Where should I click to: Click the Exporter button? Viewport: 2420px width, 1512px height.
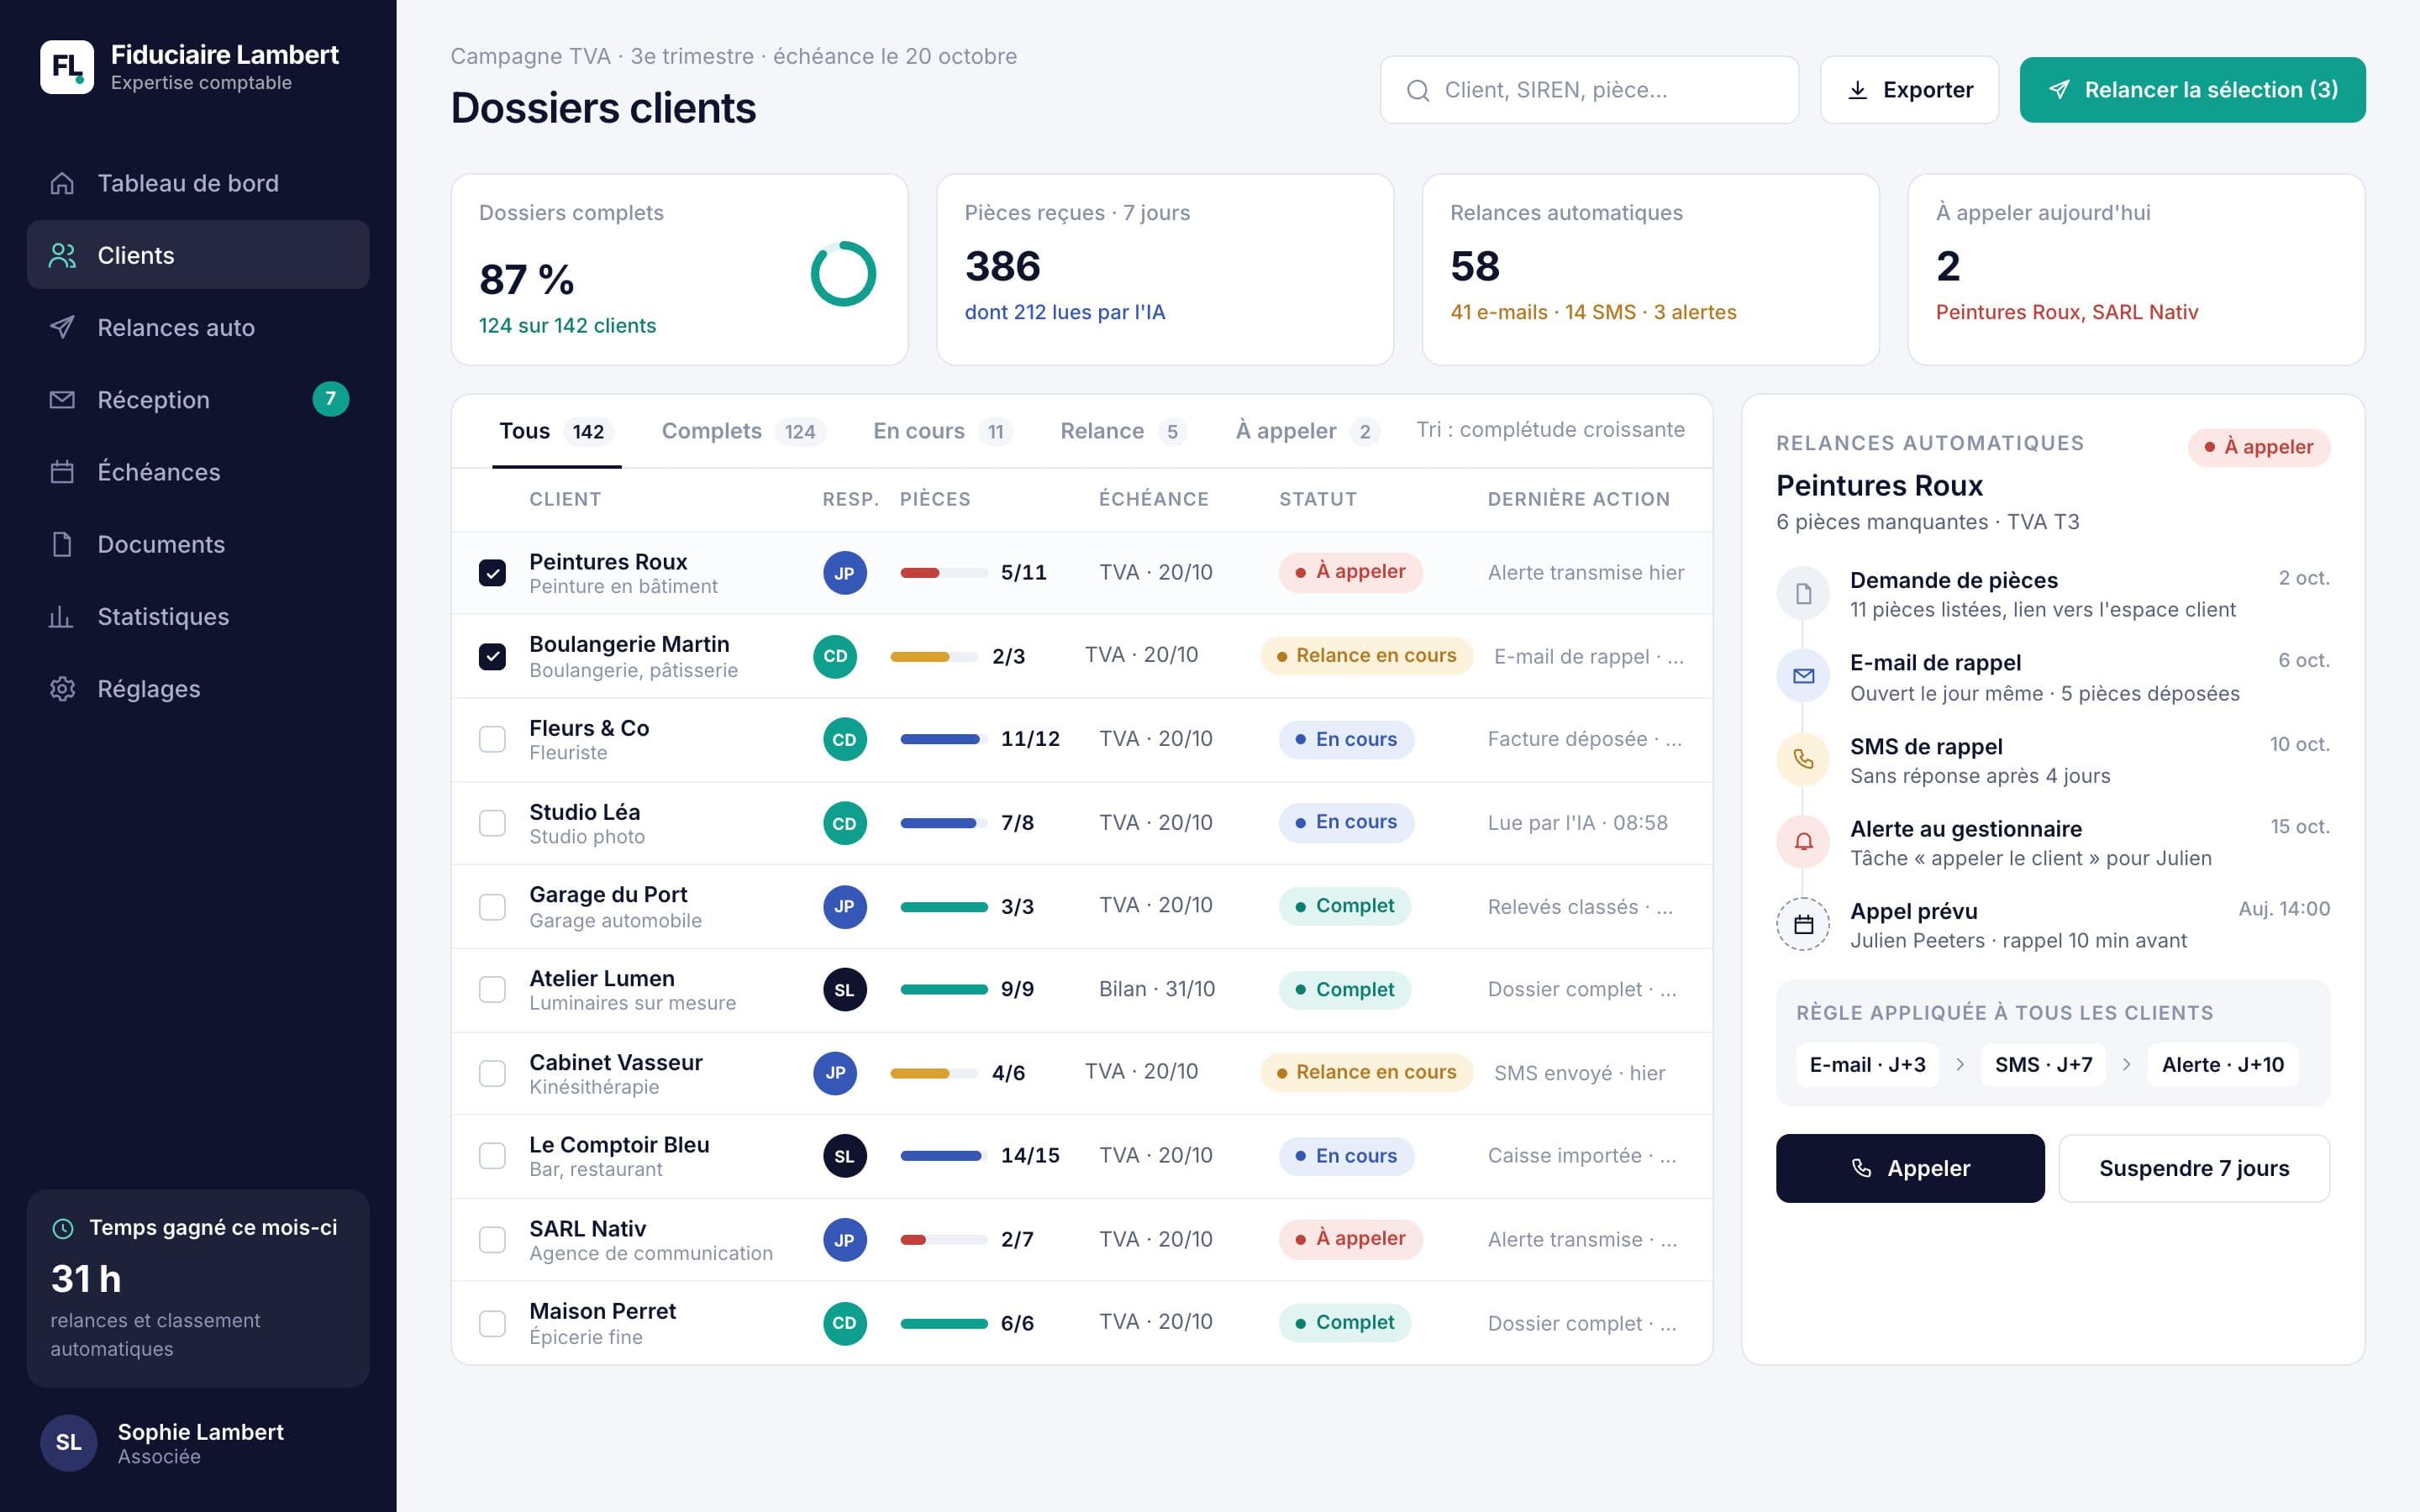pos(1909,90)
